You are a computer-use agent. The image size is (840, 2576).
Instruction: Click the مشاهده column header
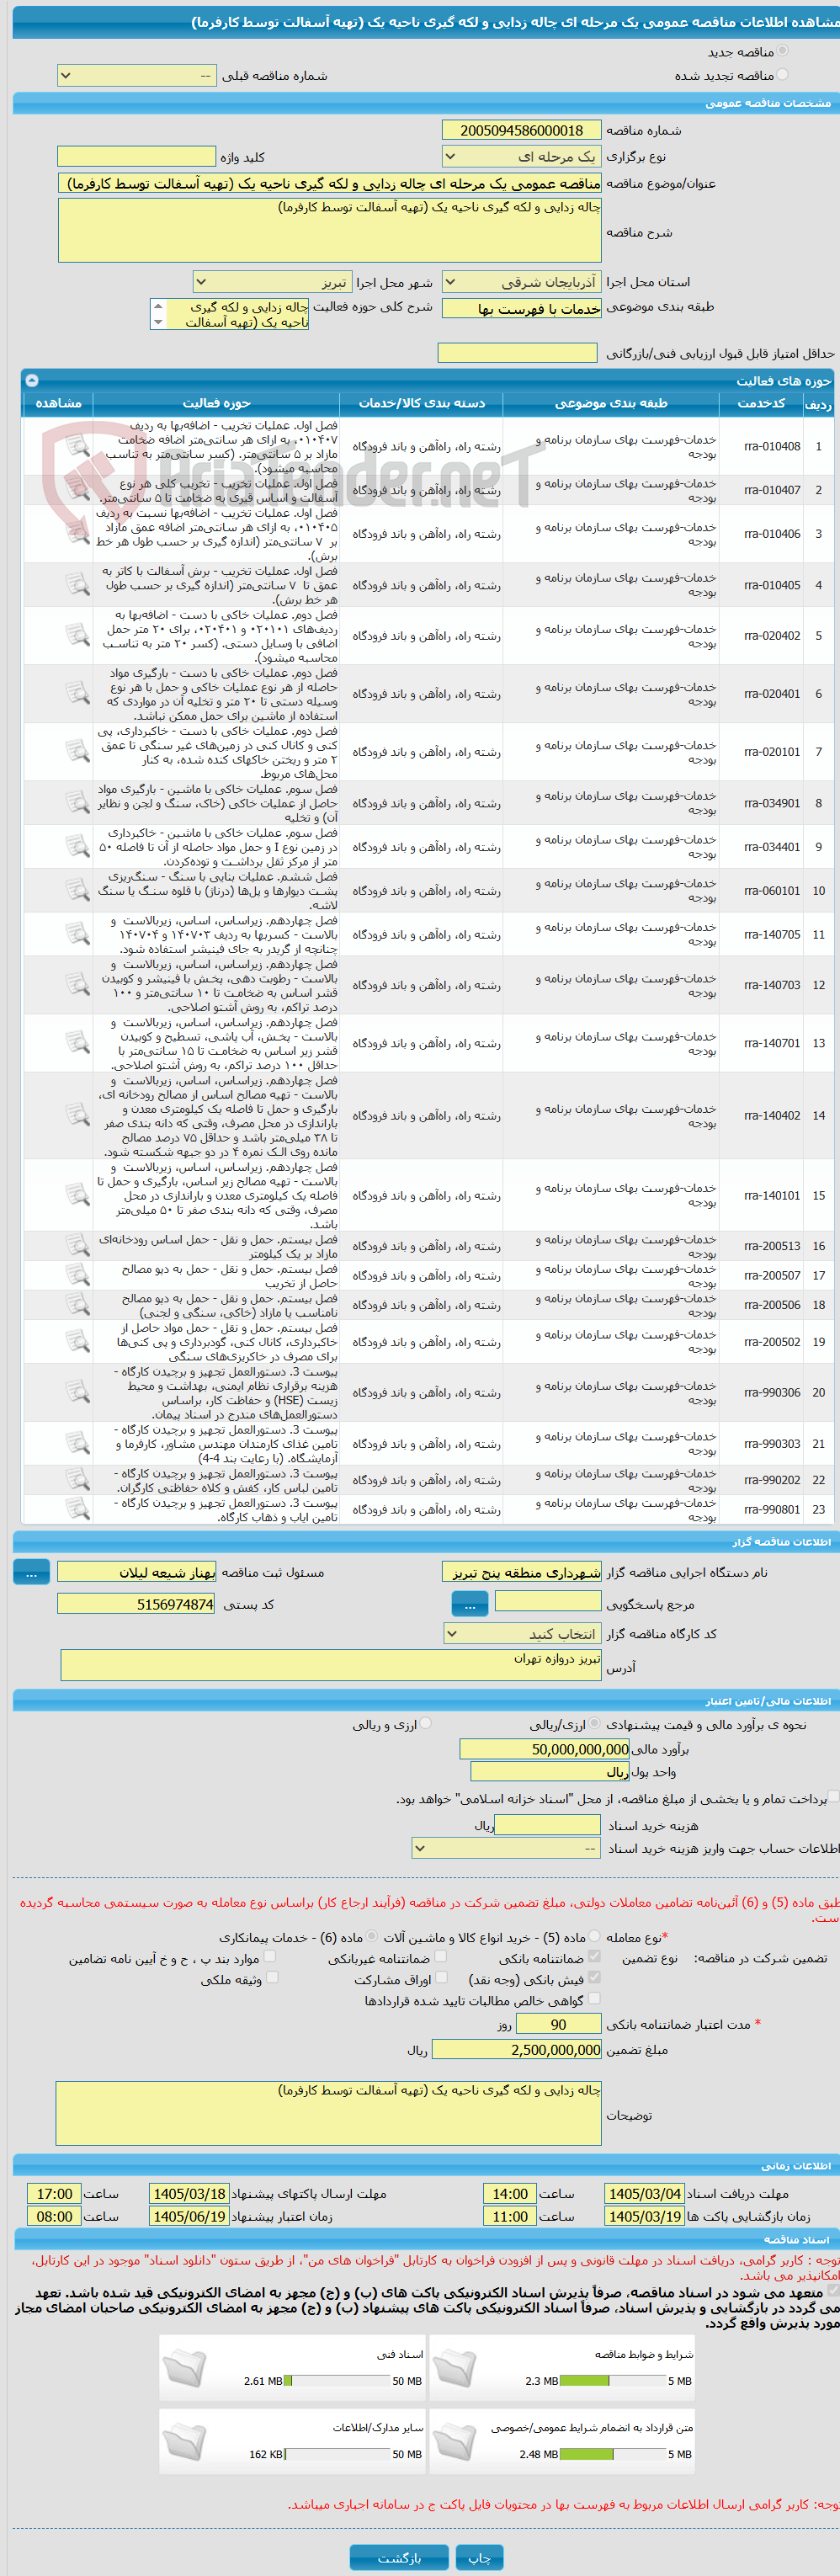coord(58,403)
